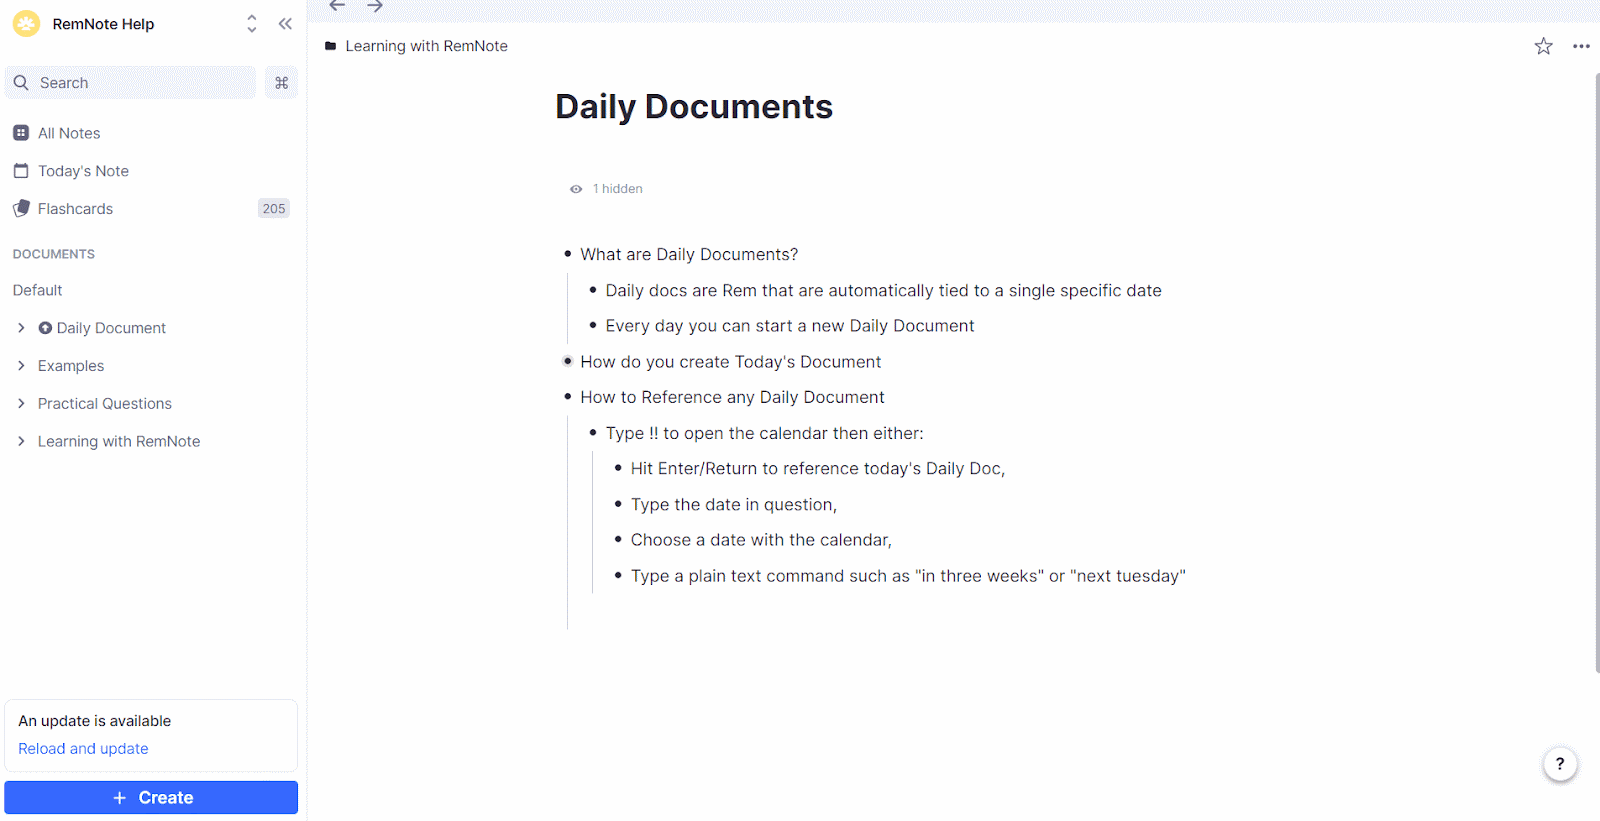
Task: Open the workspace switcher up-down arrows
Action: coord(251,24)
